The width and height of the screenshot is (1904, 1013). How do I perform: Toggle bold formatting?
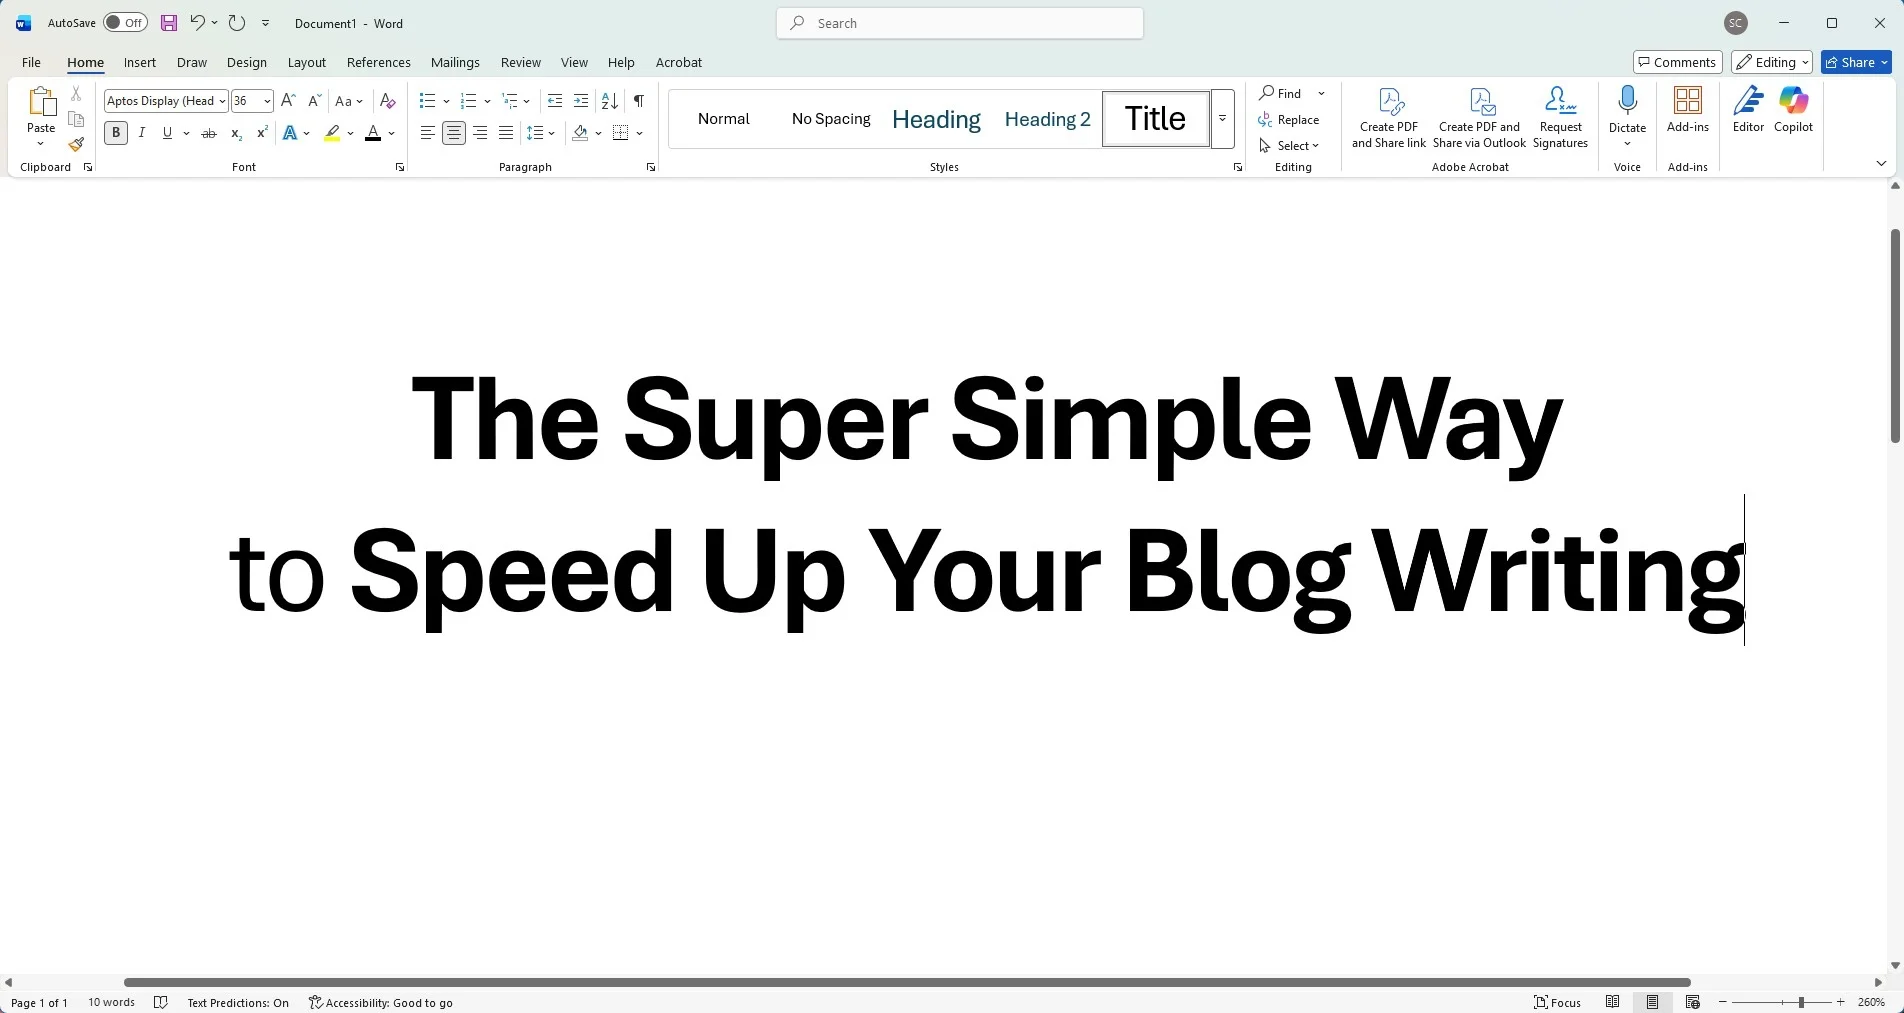(115, 132)
